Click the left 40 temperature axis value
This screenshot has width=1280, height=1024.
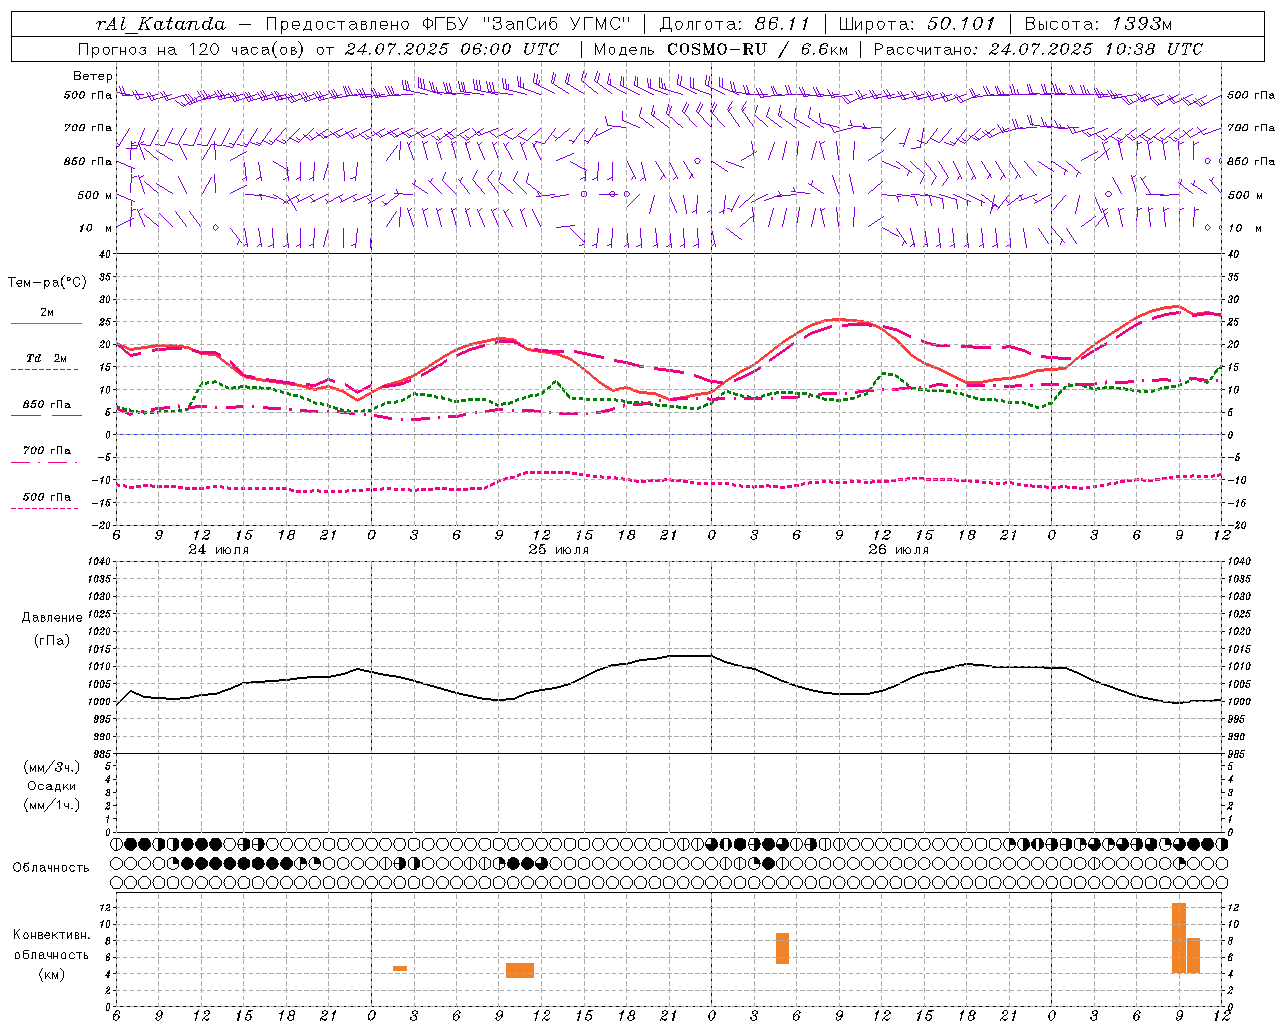click(x=105, y=254)
